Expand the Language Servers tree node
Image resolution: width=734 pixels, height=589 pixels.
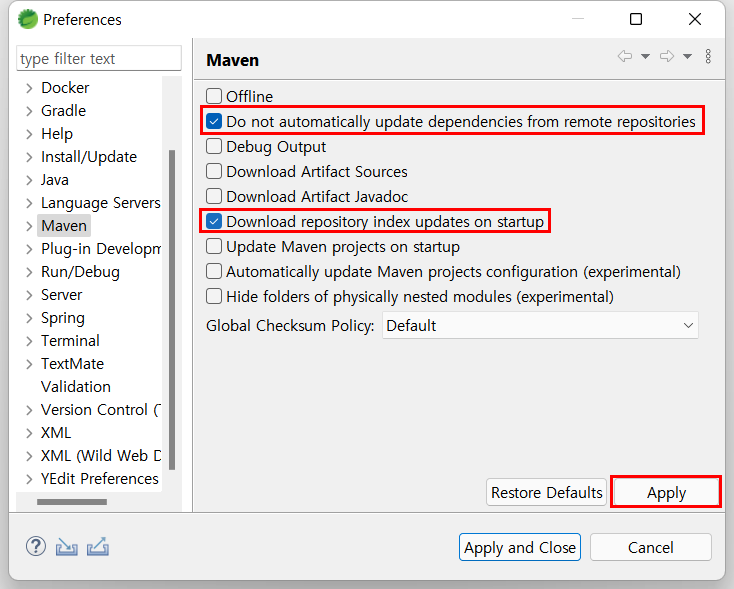pos(29,203)
